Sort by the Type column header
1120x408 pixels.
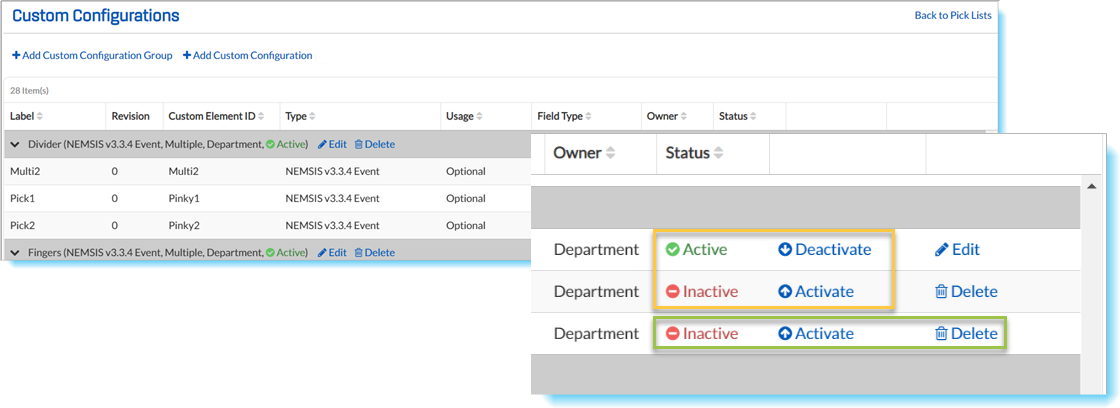[301, 116]
